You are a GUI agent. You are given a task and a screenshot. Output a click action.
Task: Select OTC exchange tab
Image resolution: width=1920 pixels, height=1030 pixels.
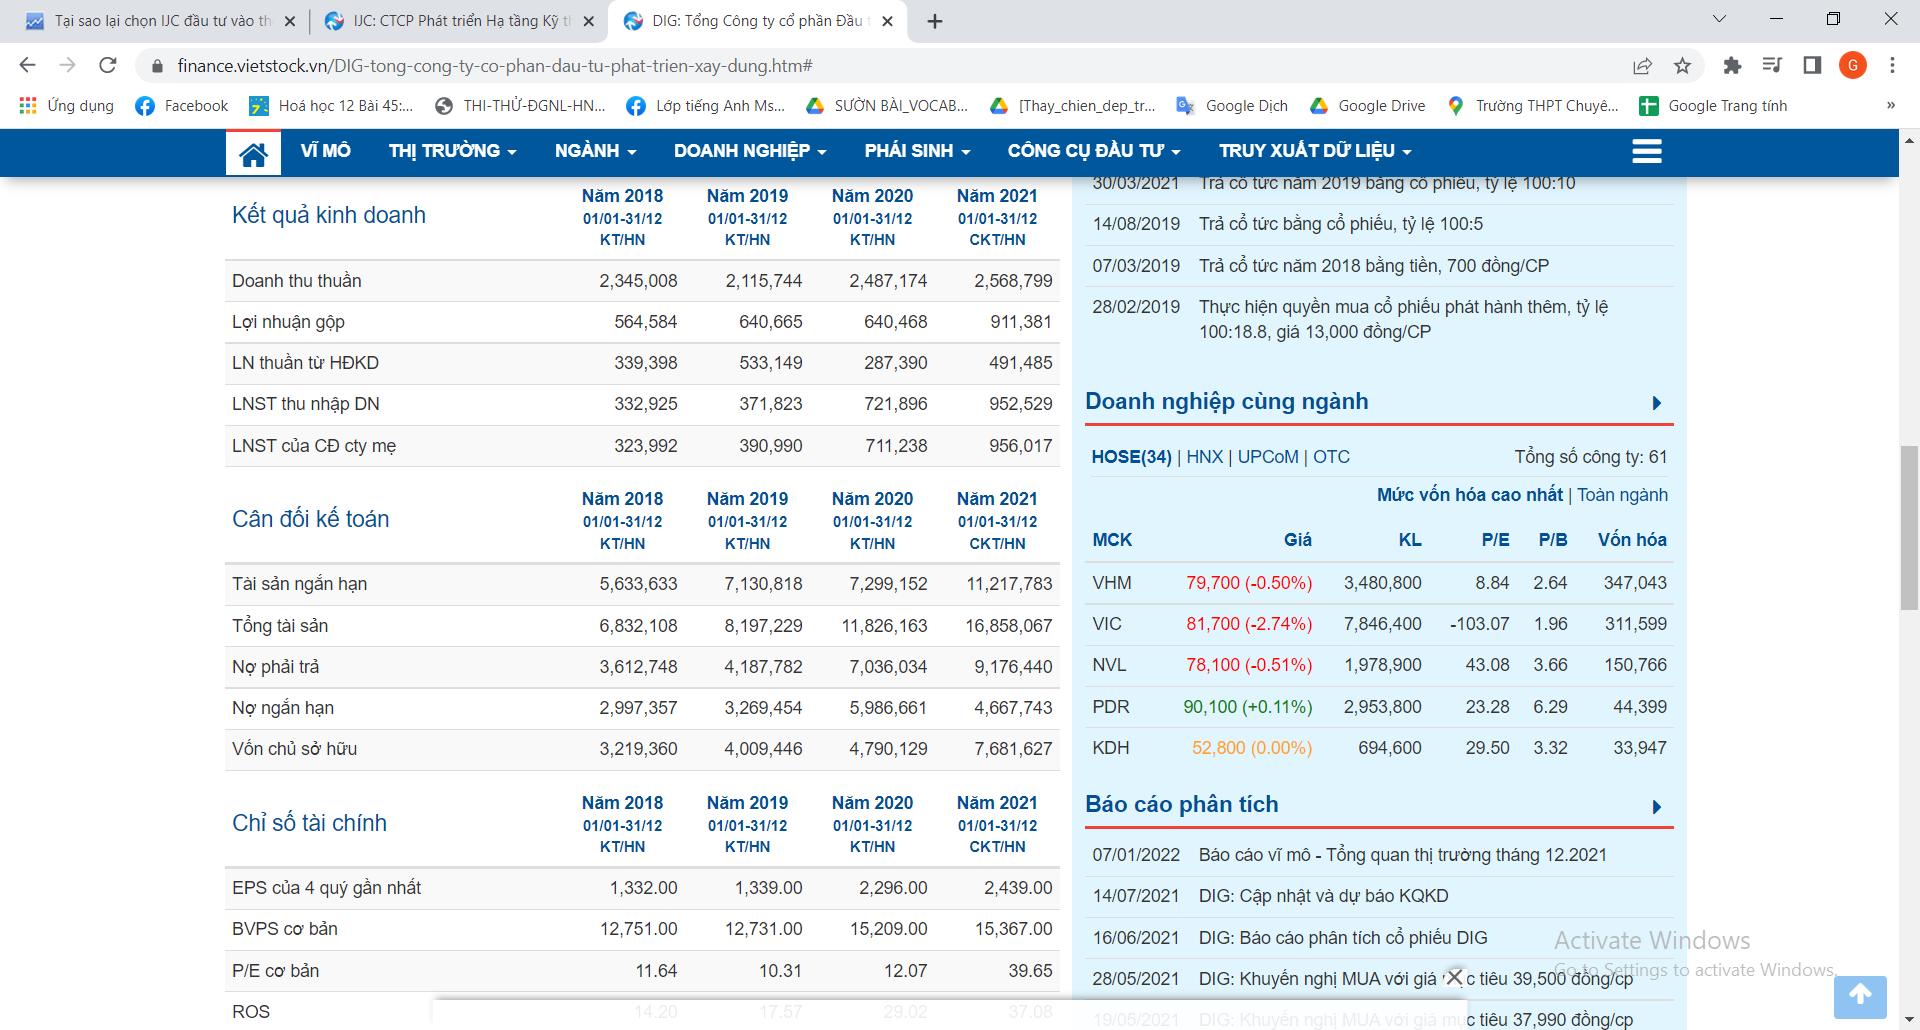pyautogui.click(x=1331, y=457)
